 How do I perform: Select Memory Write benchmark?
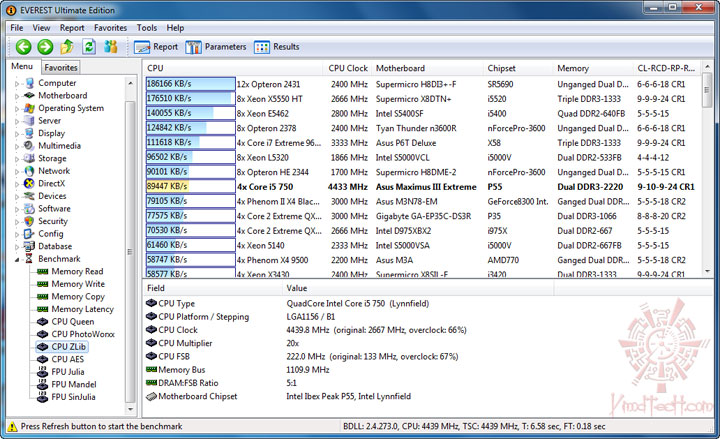coord(78,284)
